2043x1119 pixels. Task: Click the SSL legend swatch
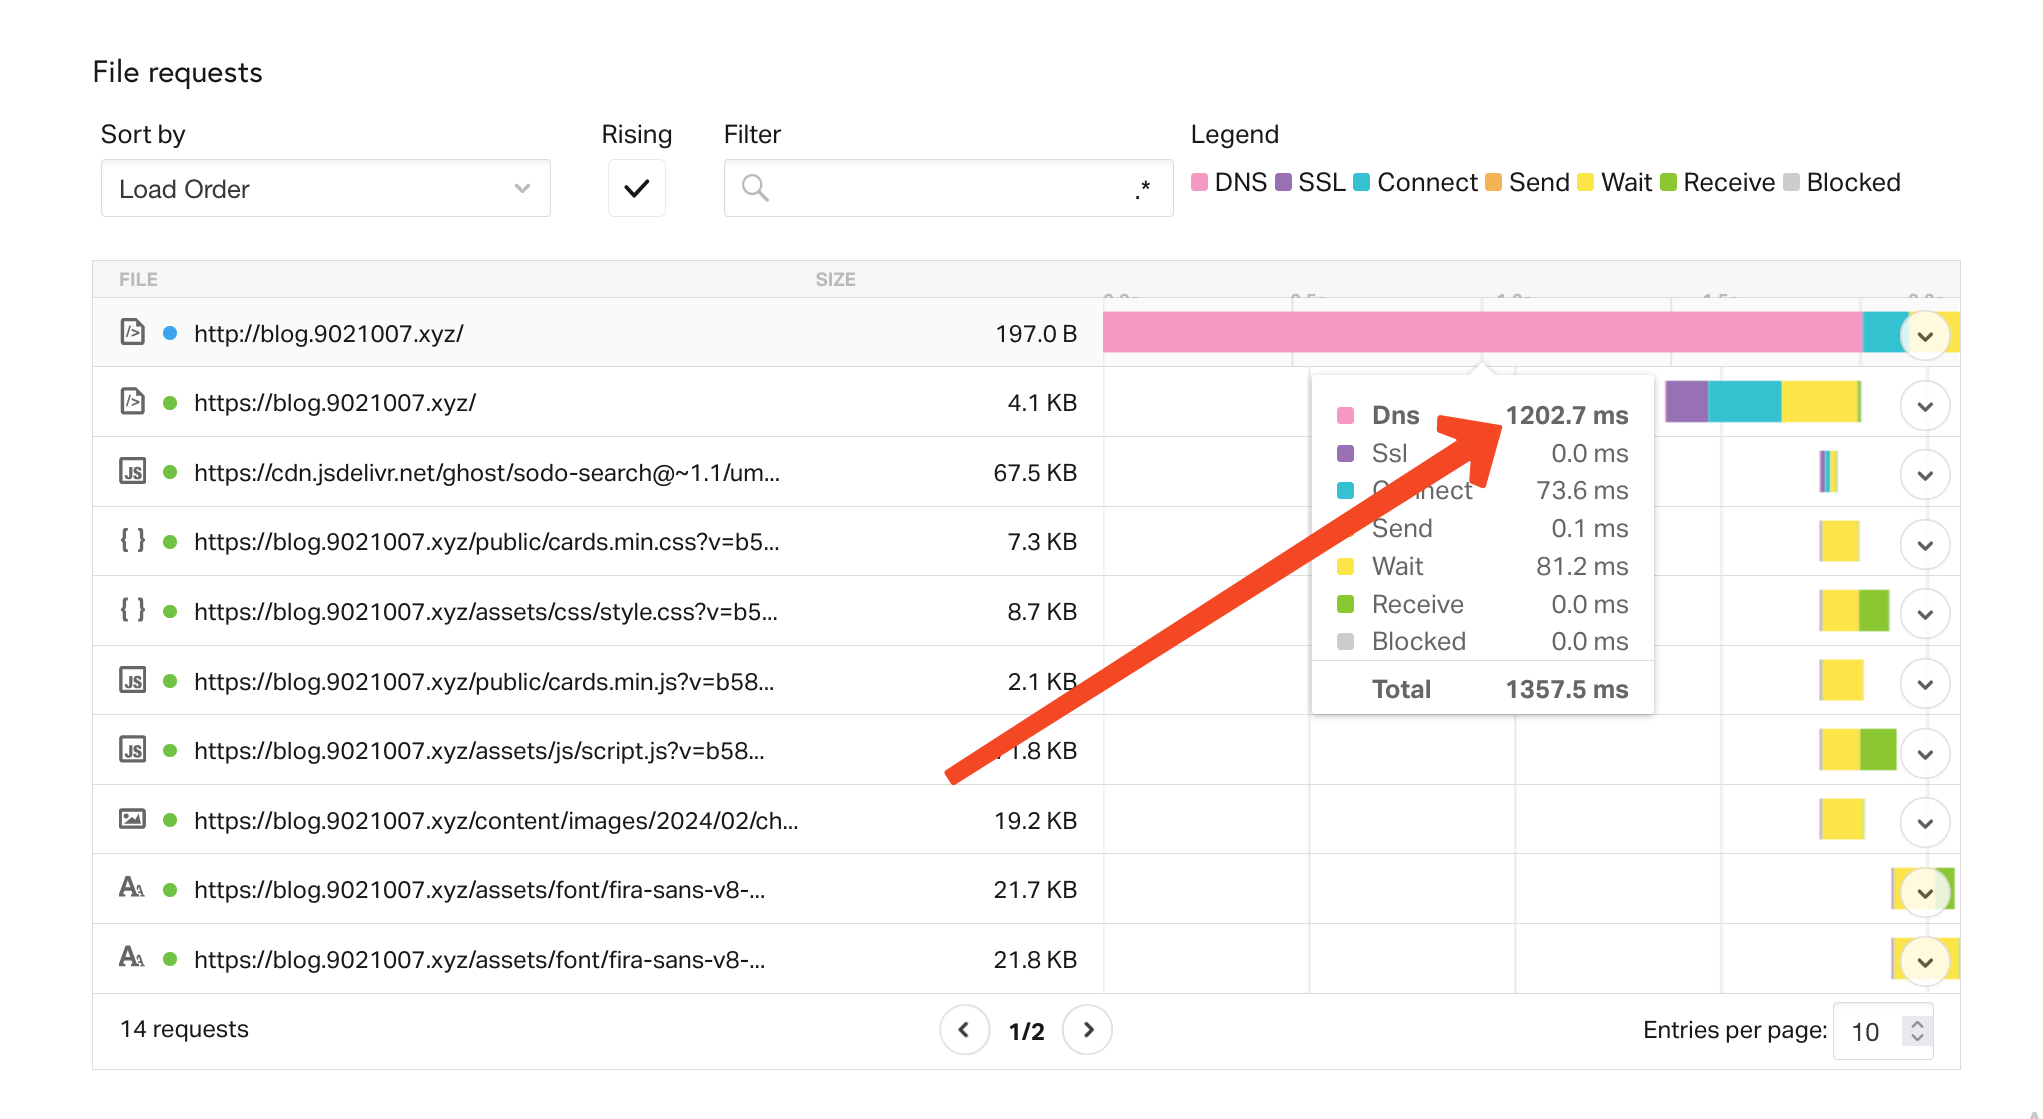1283,182
